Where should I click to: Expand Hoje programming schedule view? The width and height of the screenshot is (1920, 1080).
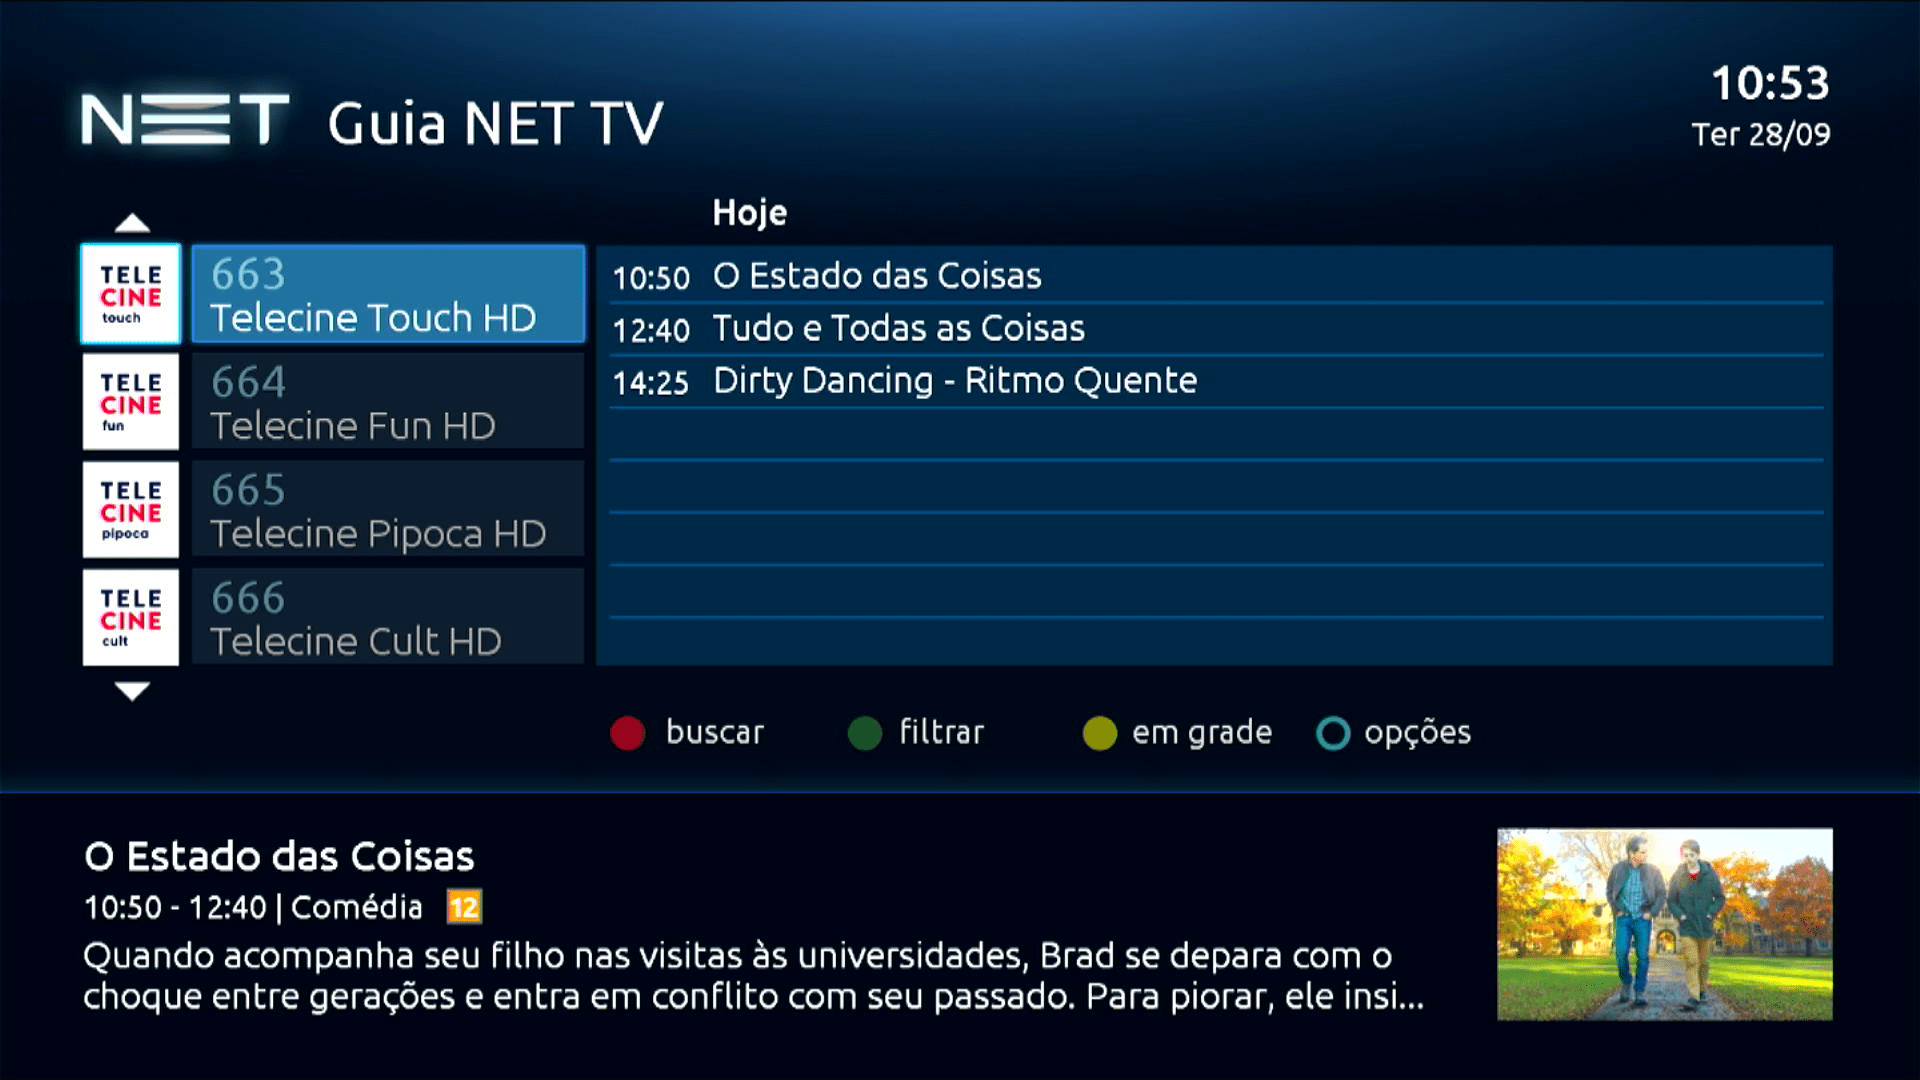click(x=749, y=211)
